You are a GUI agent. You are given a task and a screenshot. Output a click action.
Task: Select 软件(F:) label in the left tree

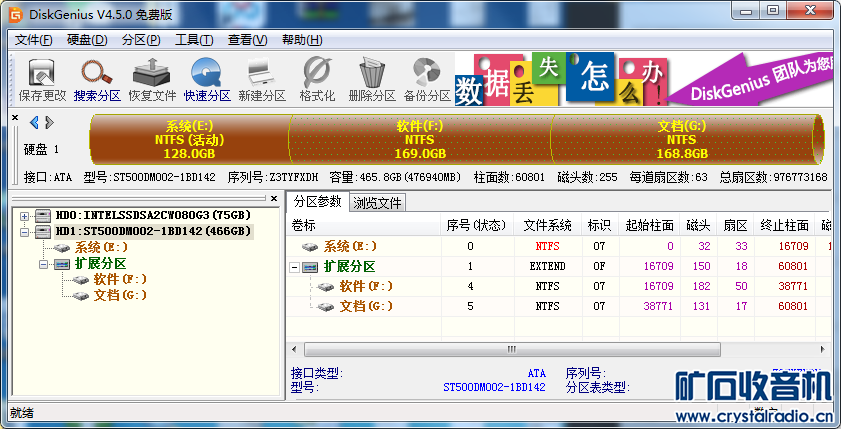coord(120,280)
